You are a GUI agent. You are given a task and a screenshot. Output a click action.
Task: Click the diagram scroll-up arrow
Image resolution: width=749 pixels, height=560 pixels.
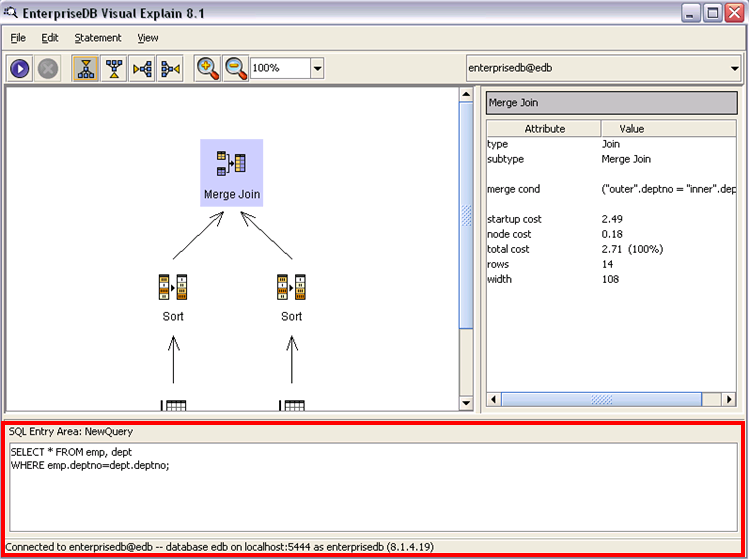466,94
